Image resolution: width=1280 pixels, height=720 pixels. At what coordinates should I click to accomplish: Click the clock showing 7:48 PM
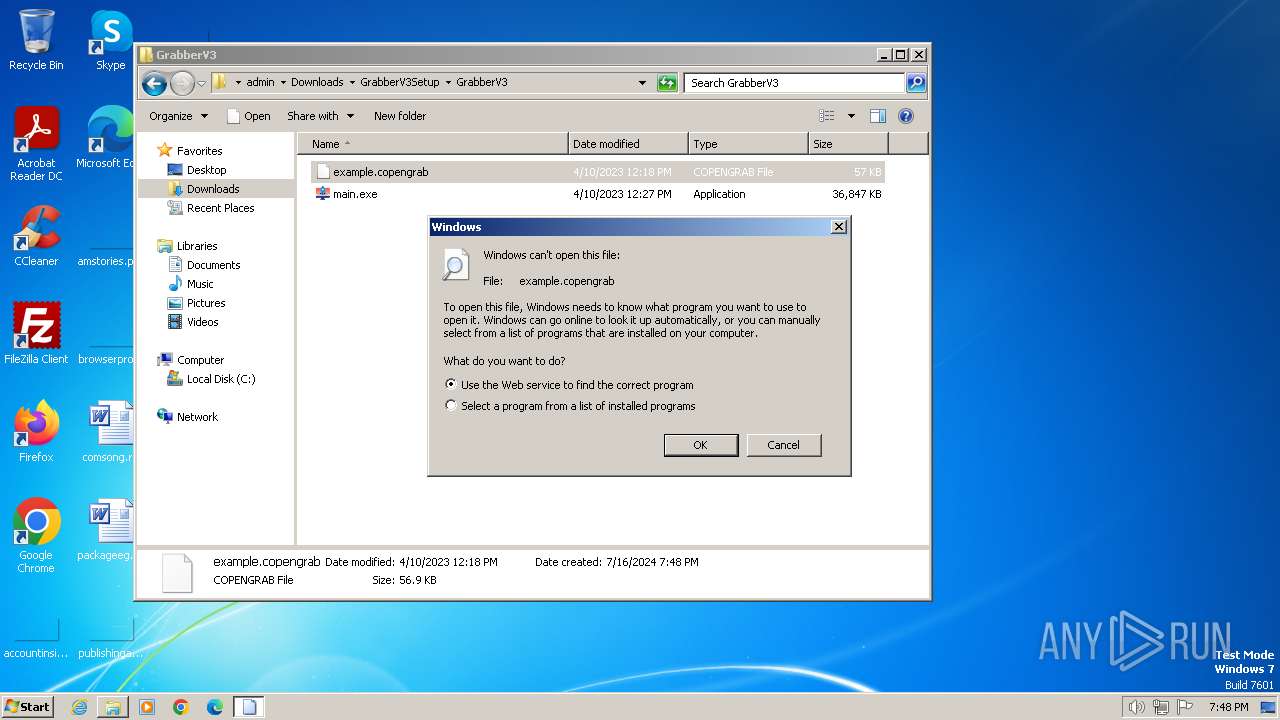coord(1229,707)
